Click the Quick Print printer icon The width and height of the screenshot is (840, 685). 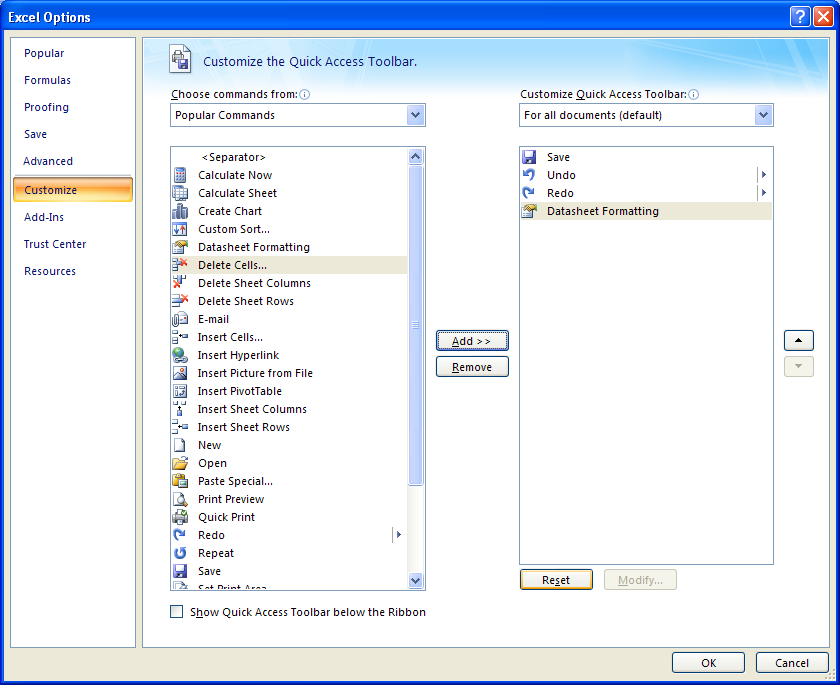coord(180,517)
